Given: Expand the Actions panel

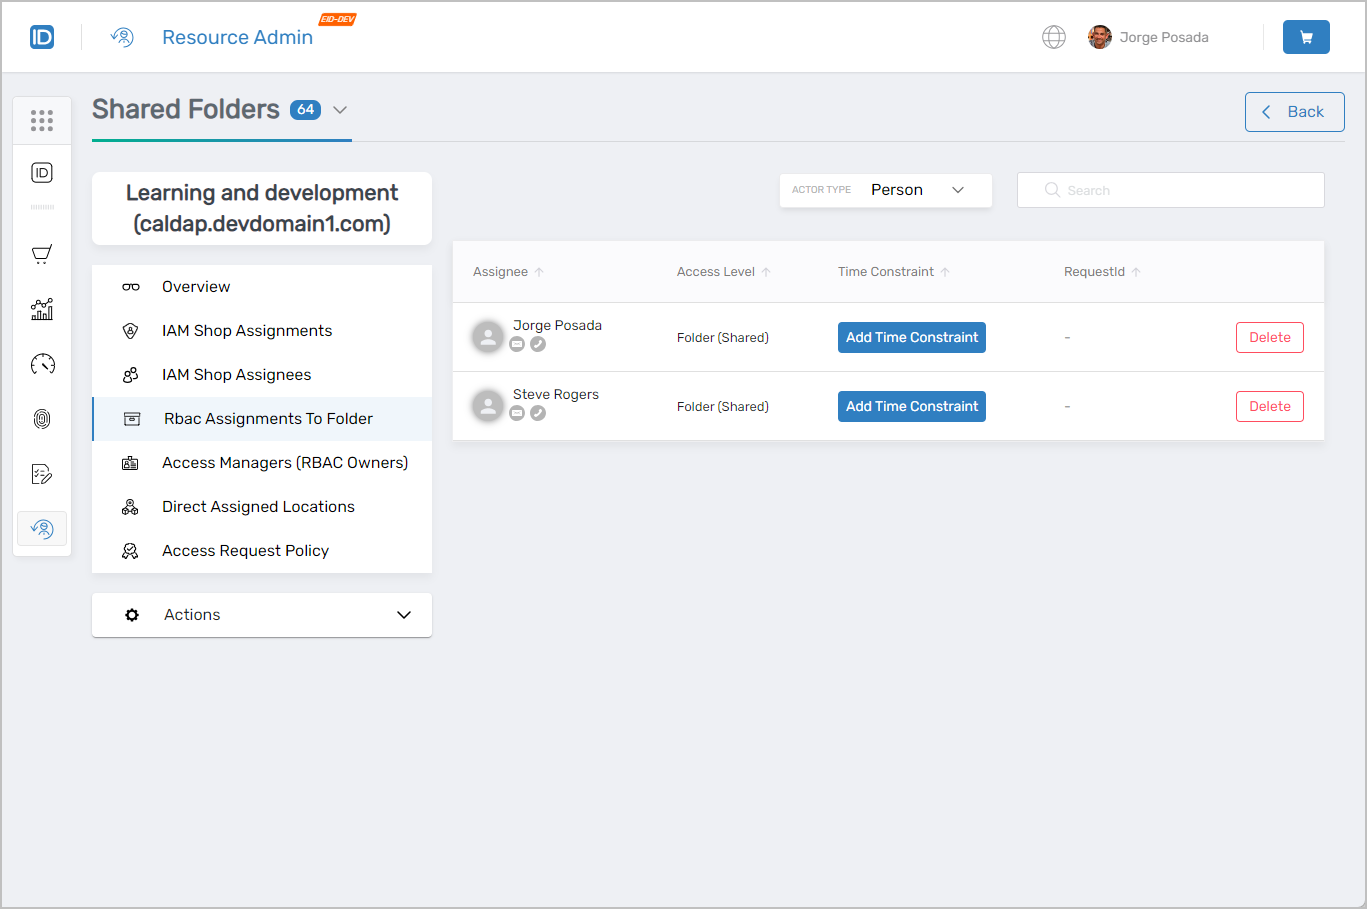Looking at the screenshot, I should 262,615.
